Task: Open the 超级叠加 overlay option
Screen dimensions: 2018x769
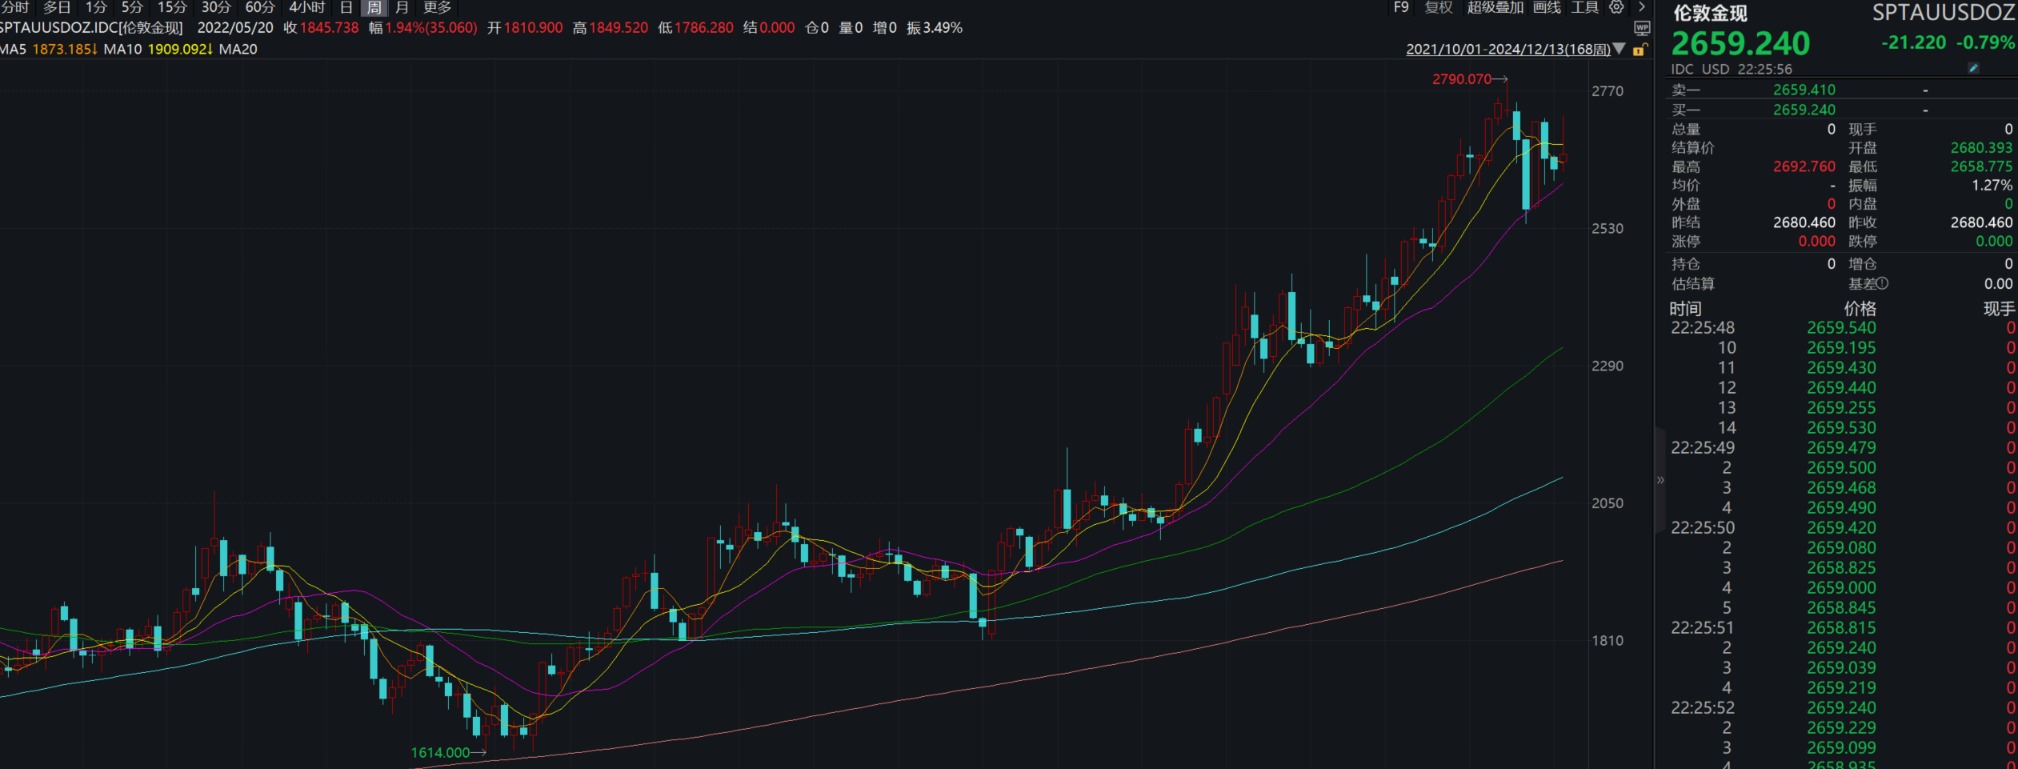Action: (x=1494, y=7)
